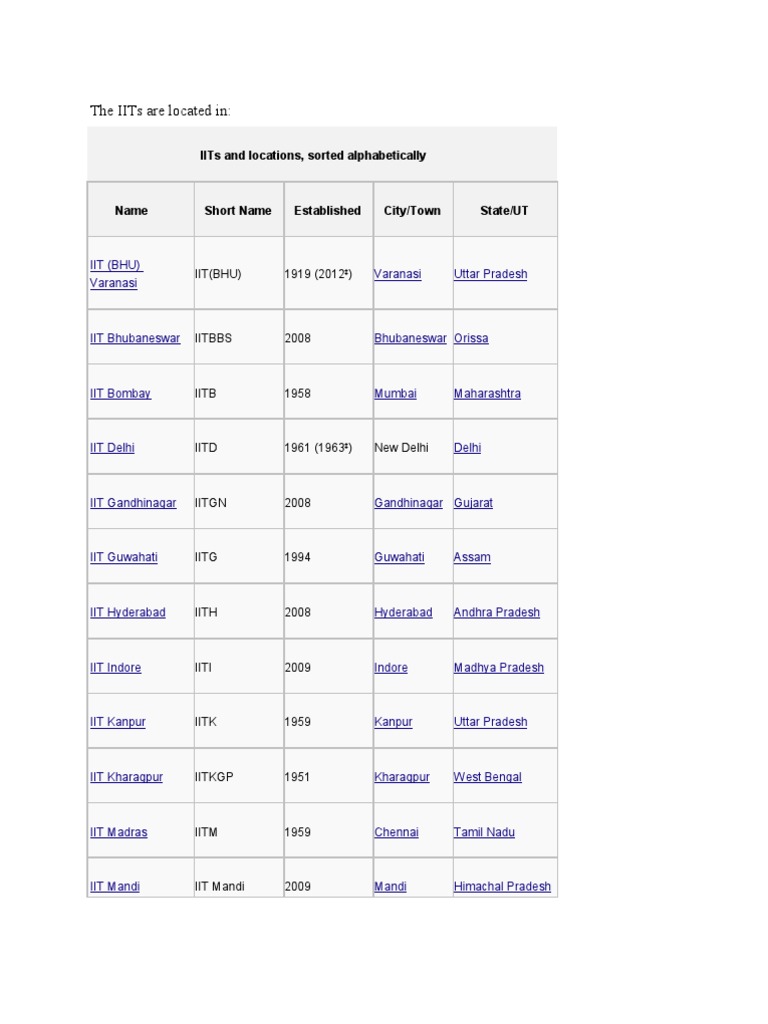This screenshot has height=1024, width=768.
Task: Follow the Gujarat state link
Action: (x=473, y=503)
